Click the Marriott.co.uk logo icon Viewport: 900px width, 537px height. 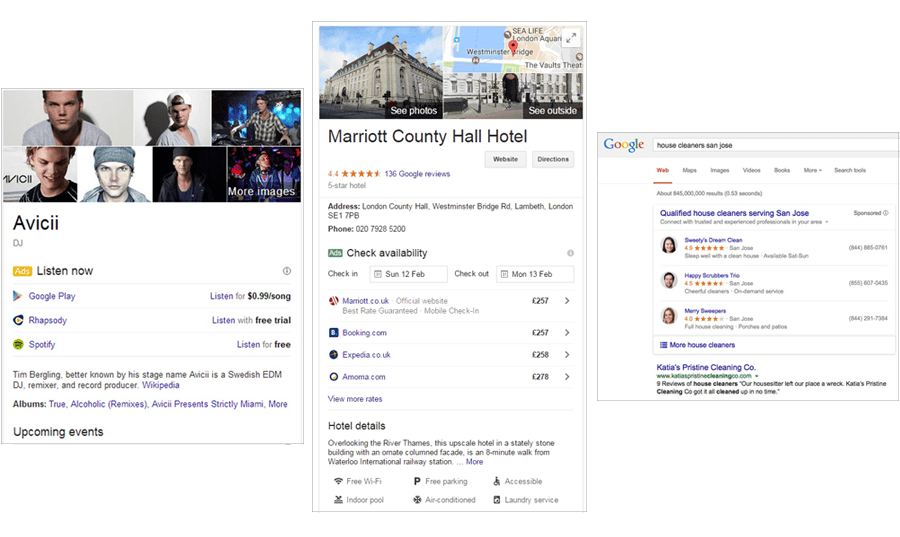tap(333, 301)
